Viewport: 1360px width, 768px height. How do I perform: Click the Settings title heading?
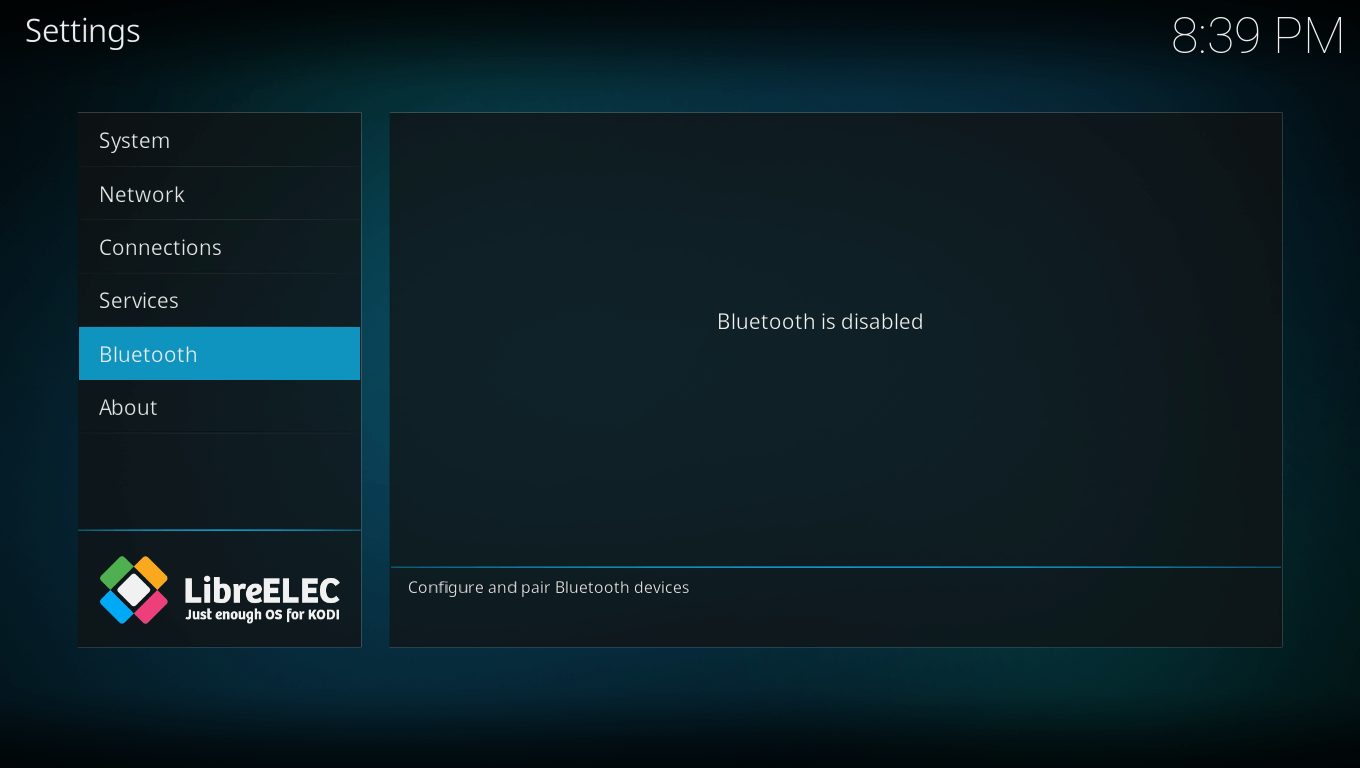(x=83, y=31)
